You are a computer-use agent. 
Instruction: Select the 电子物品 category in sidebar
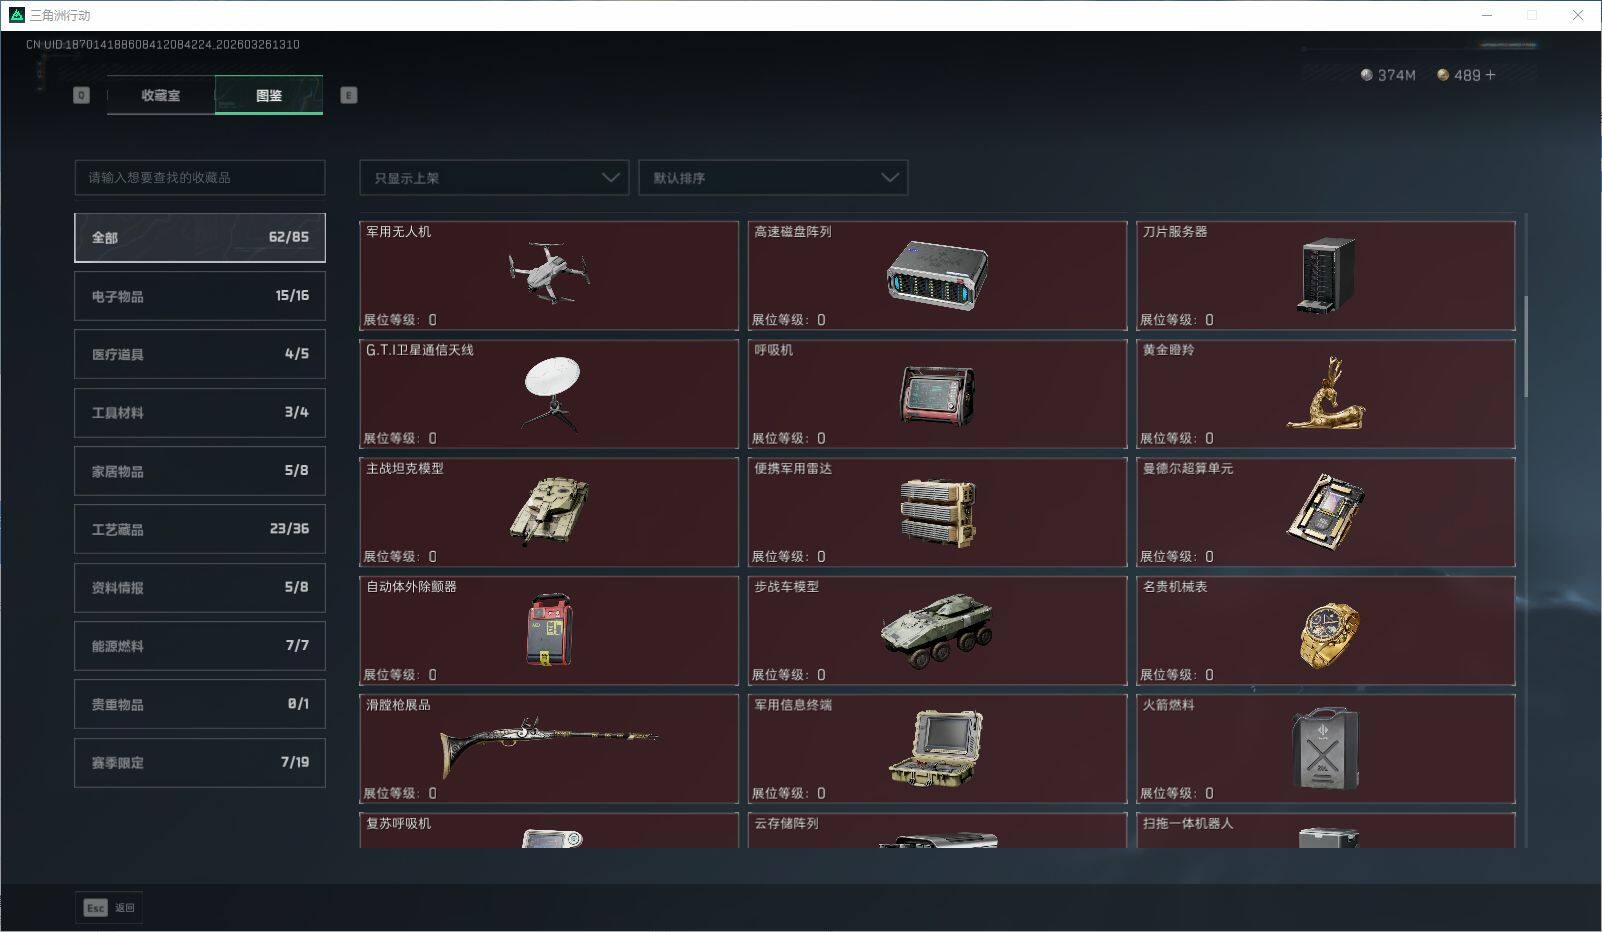pyautogui.click(x=199, y=295)
